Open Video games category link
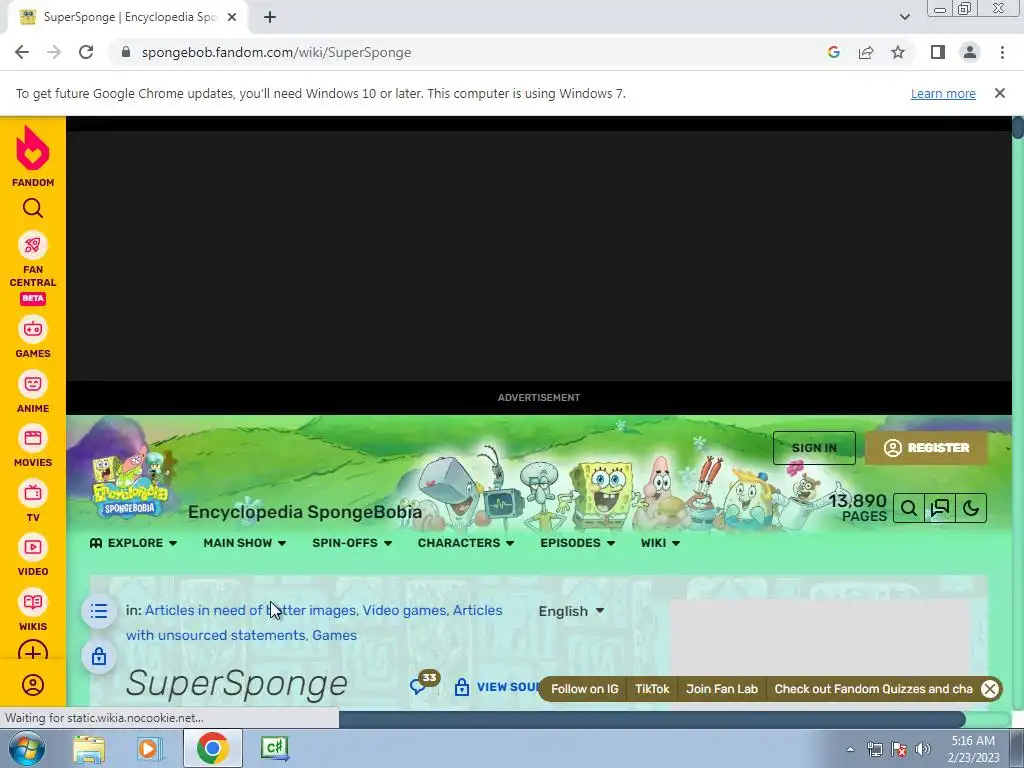 404,610
